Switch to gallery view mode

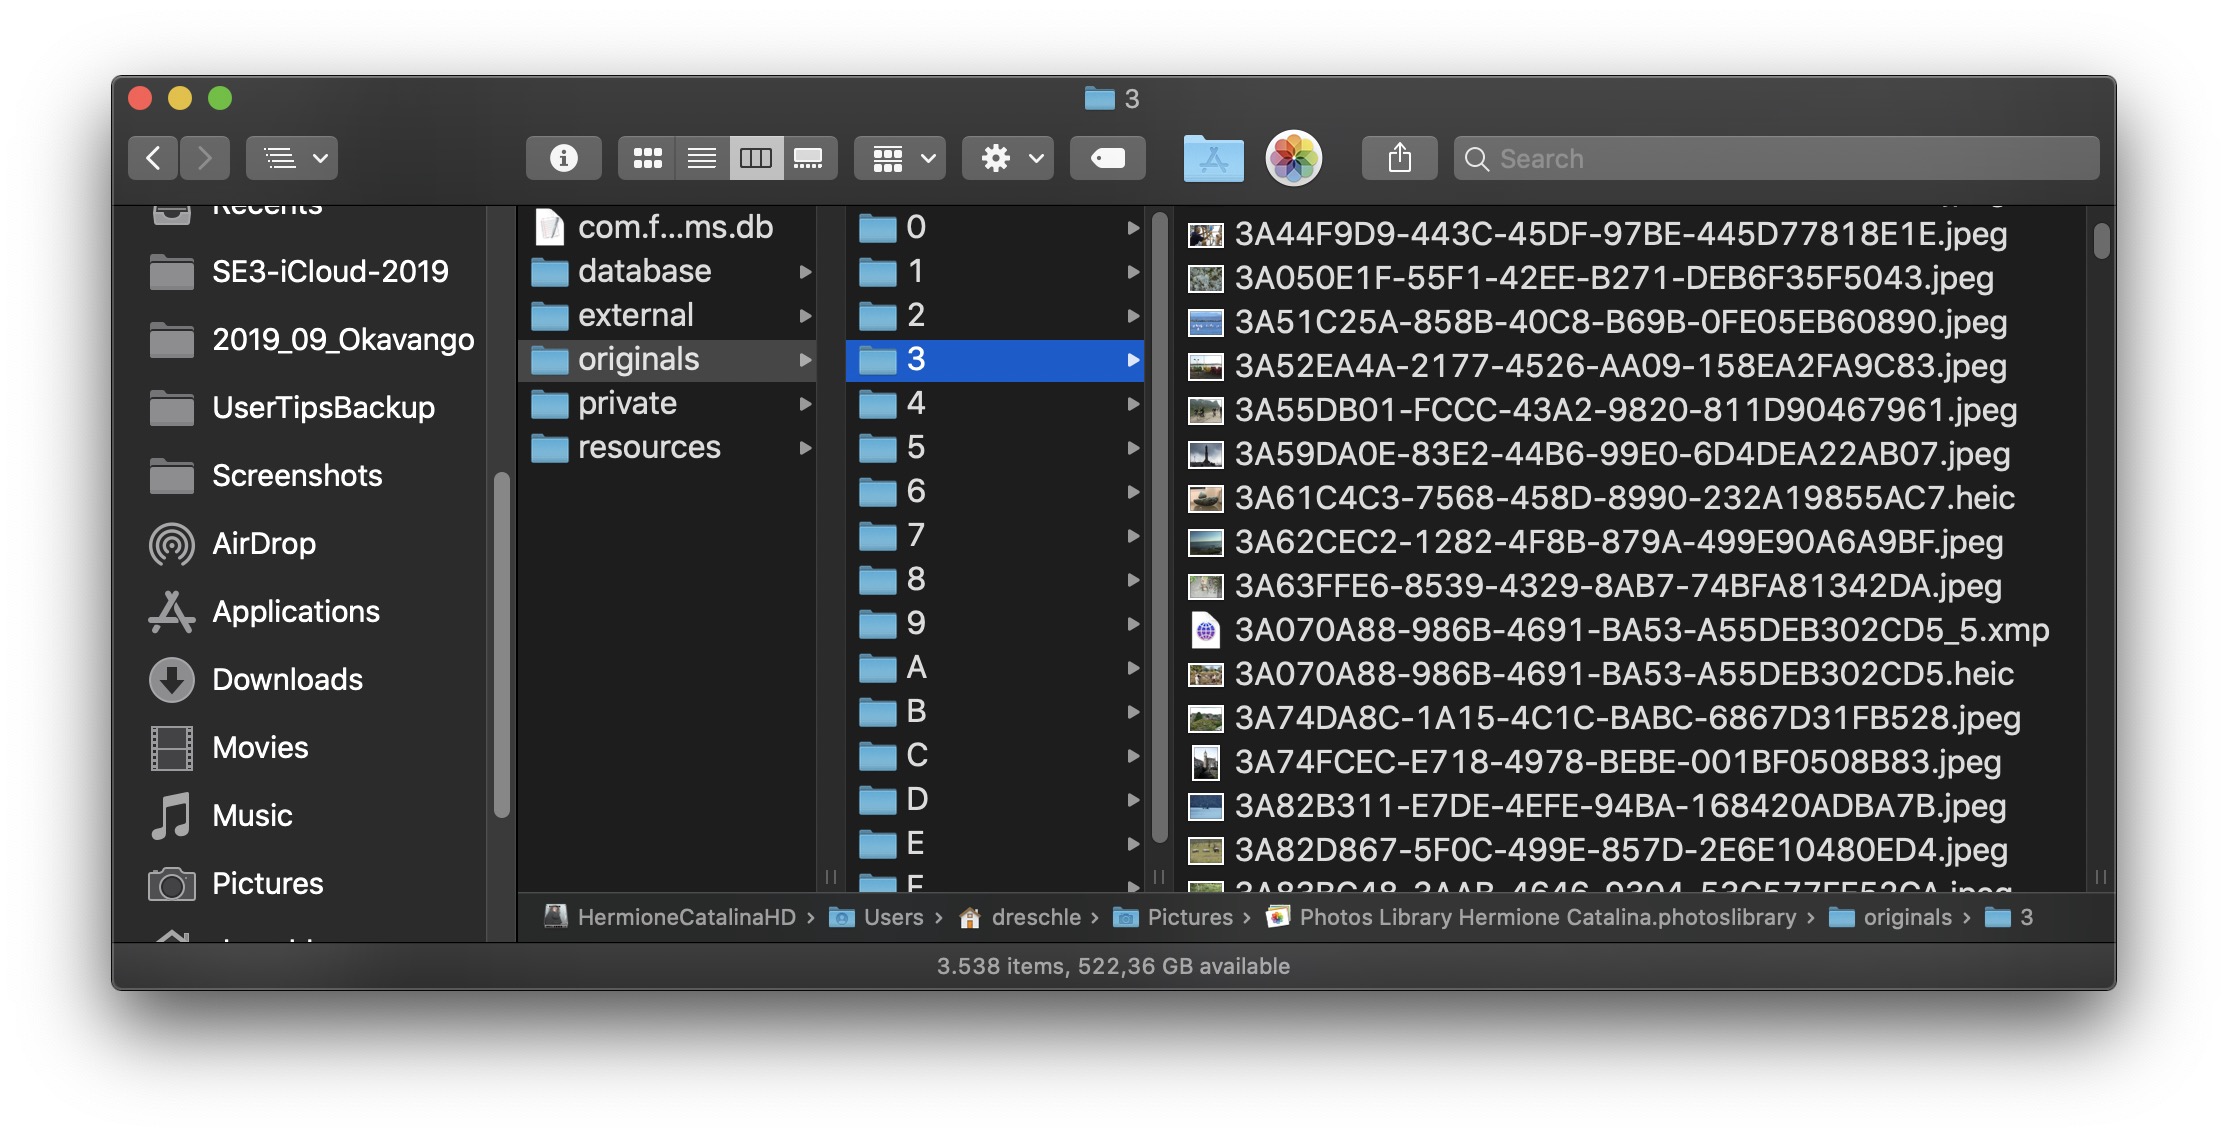click(808, 158)
